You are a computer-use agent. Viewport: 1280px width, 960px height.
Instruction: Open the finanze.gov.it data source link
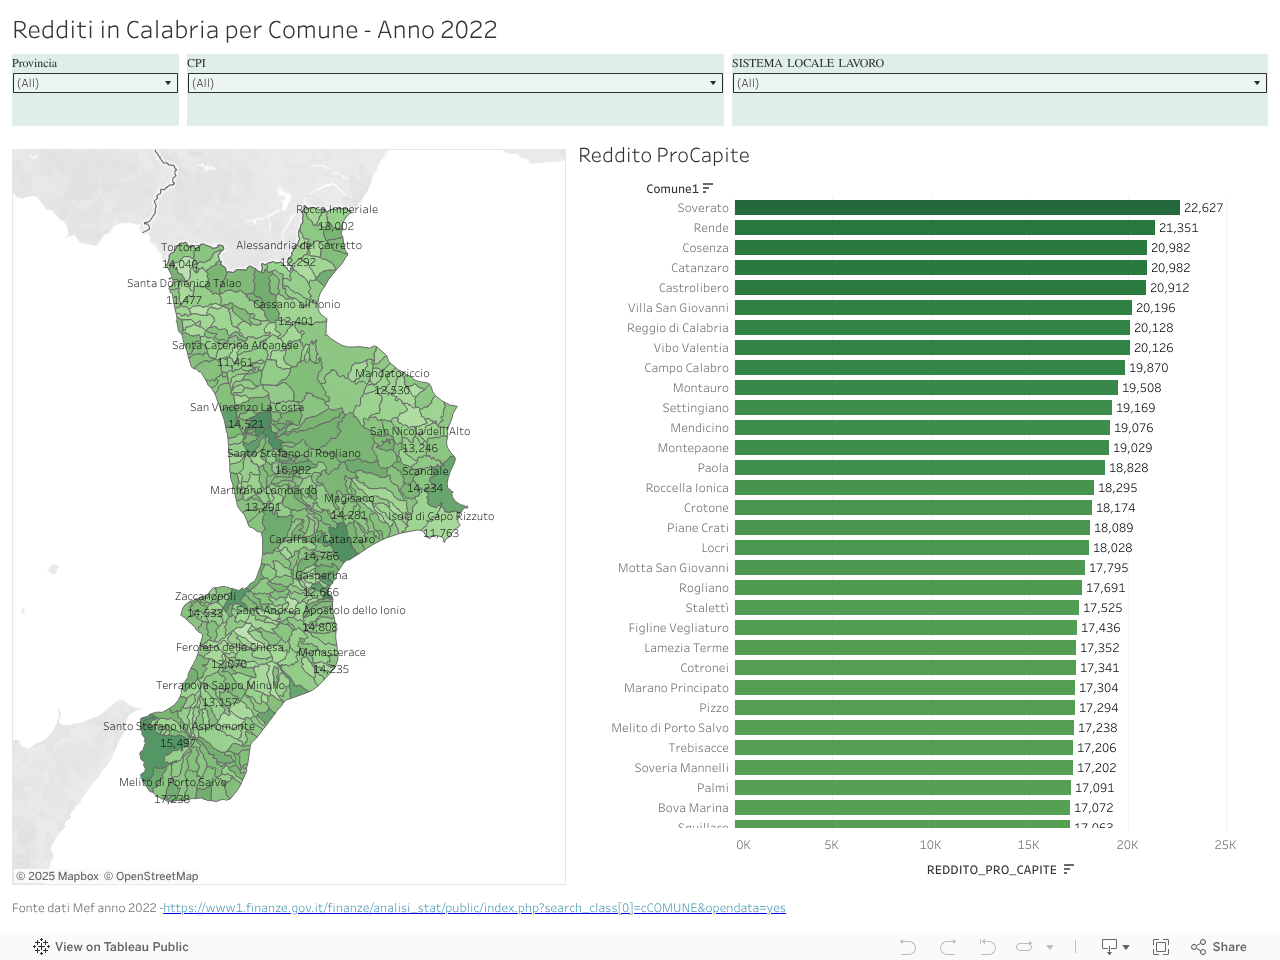pos(474,908)
